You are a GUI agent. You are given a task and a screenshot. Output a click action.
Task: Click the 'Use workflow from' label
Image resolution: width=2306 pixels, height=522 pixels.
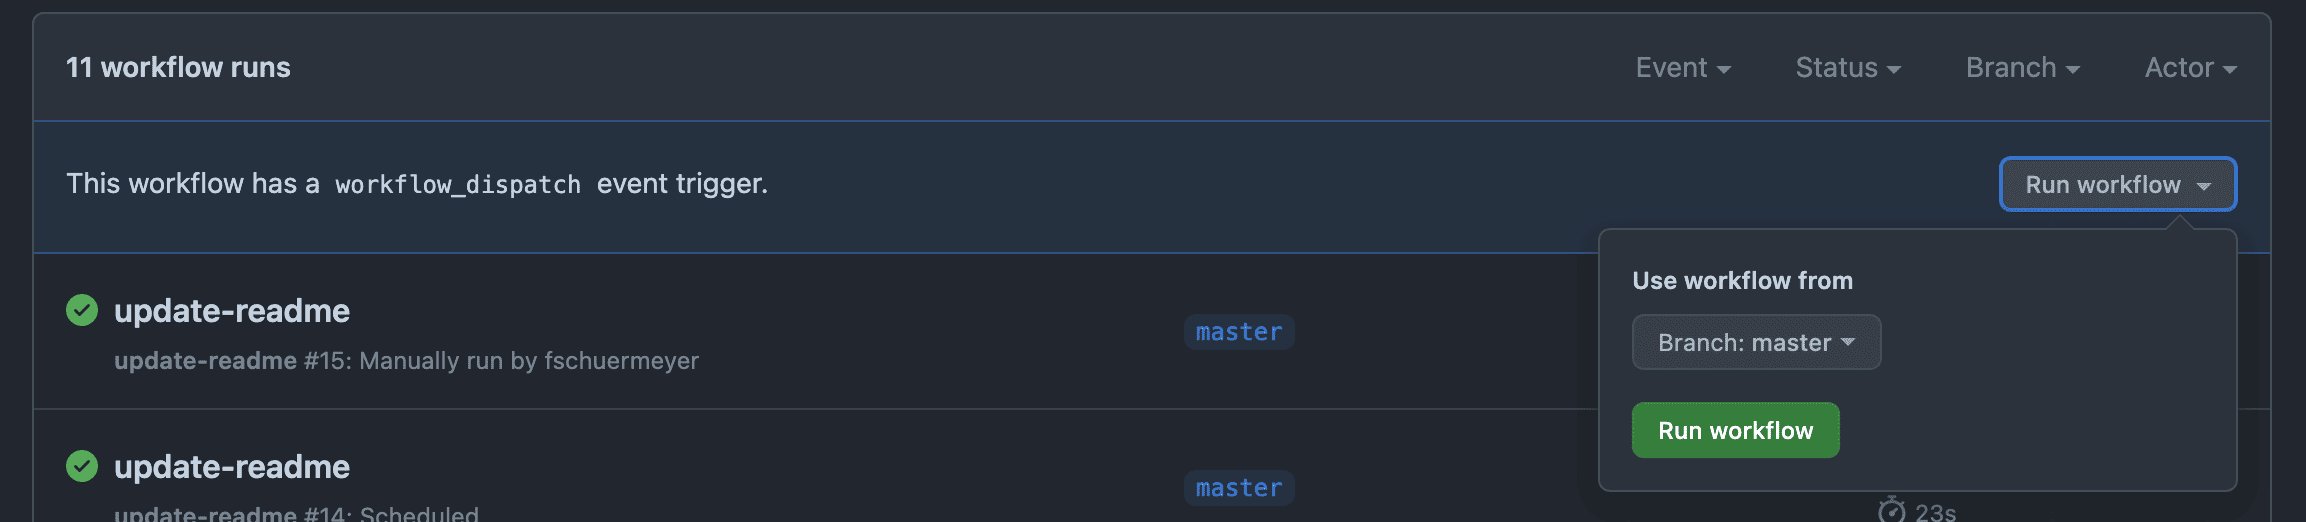[x=1742, y=281]
